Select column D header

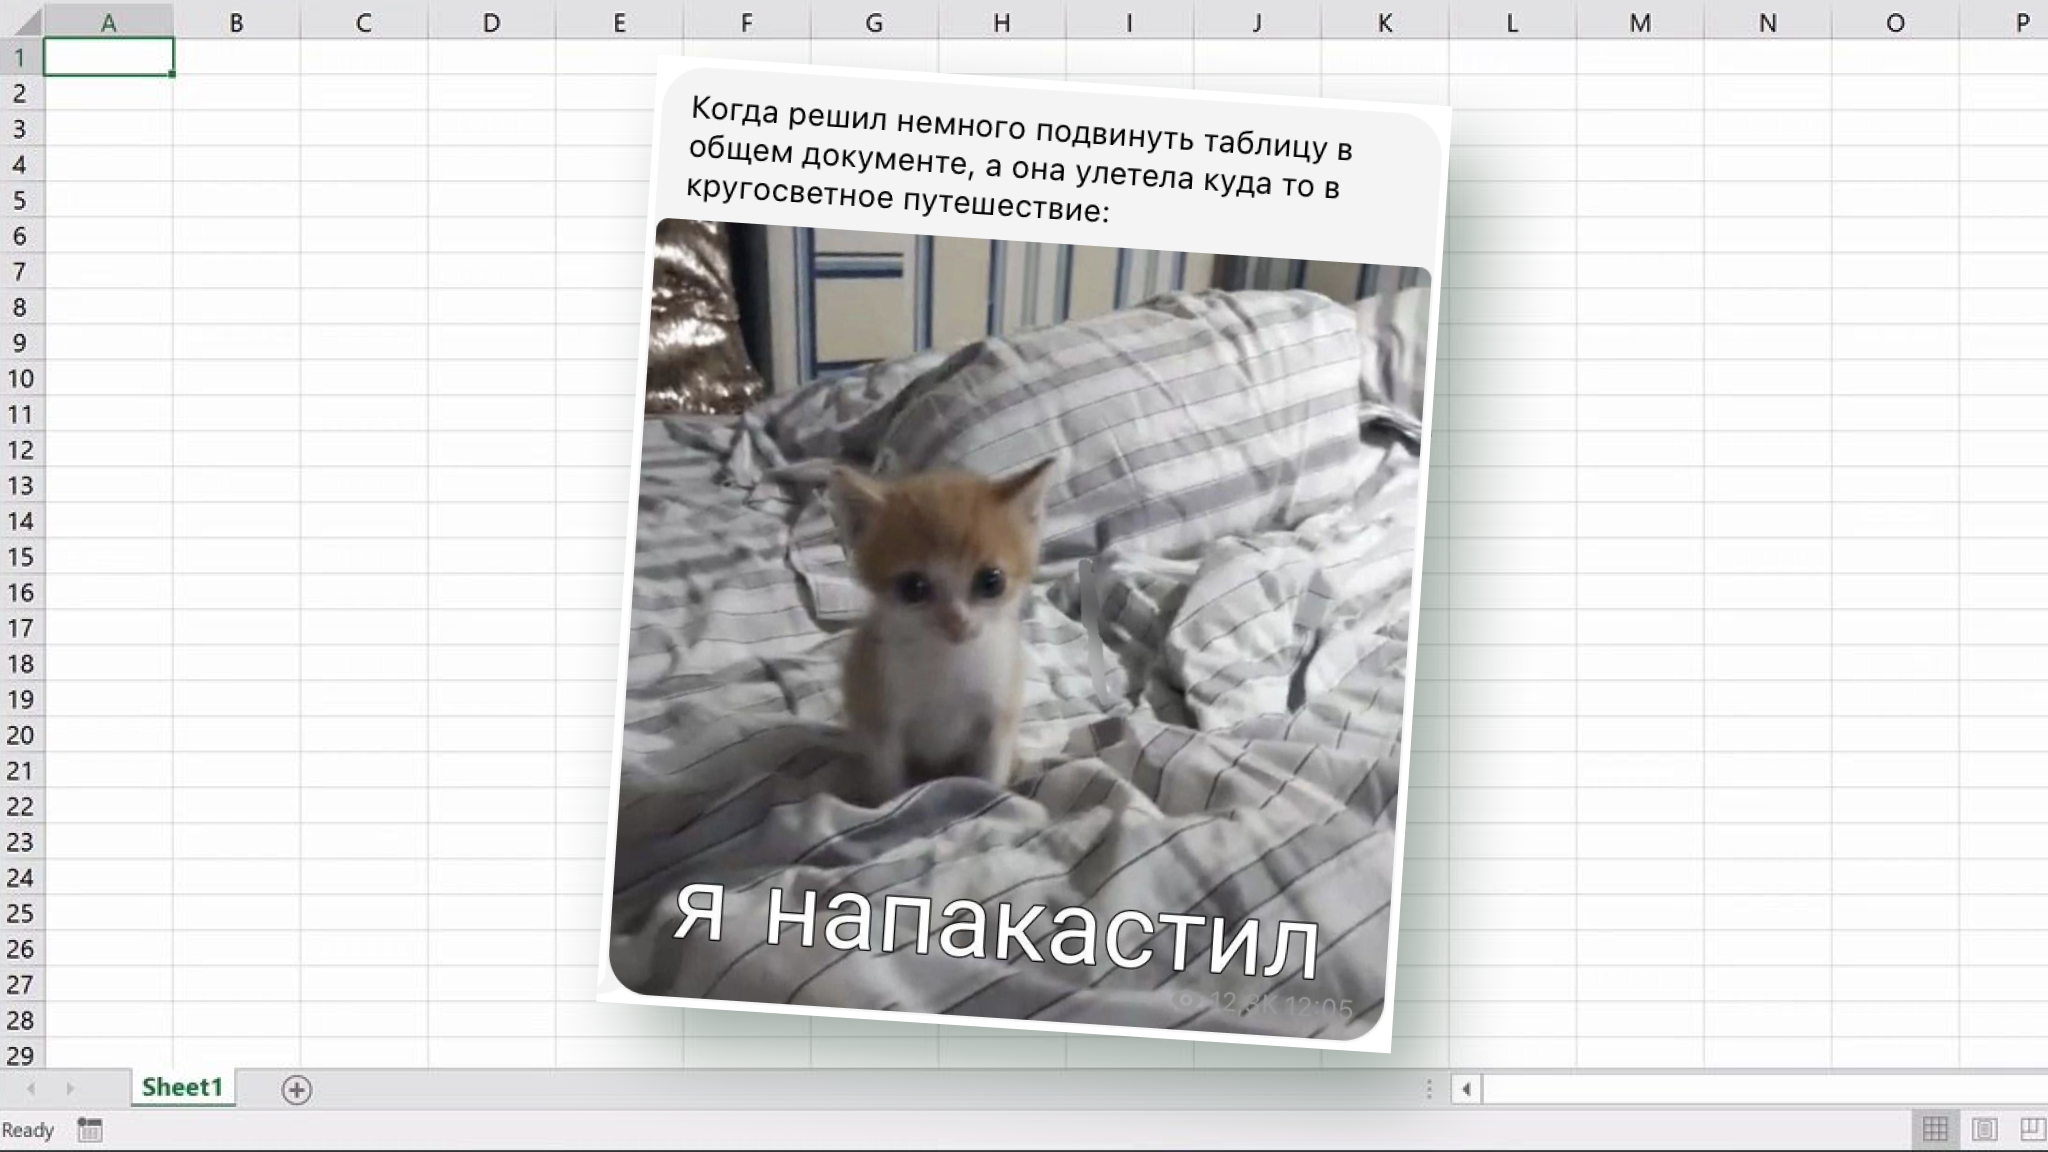pyautogui.click(x=491, y=22)
